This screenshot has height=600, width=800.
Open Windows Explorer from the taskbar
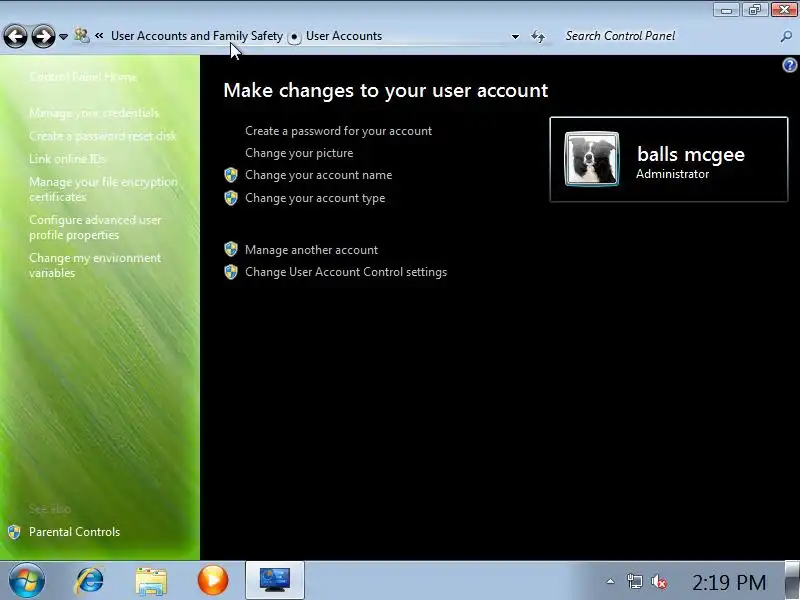point(151,581)
